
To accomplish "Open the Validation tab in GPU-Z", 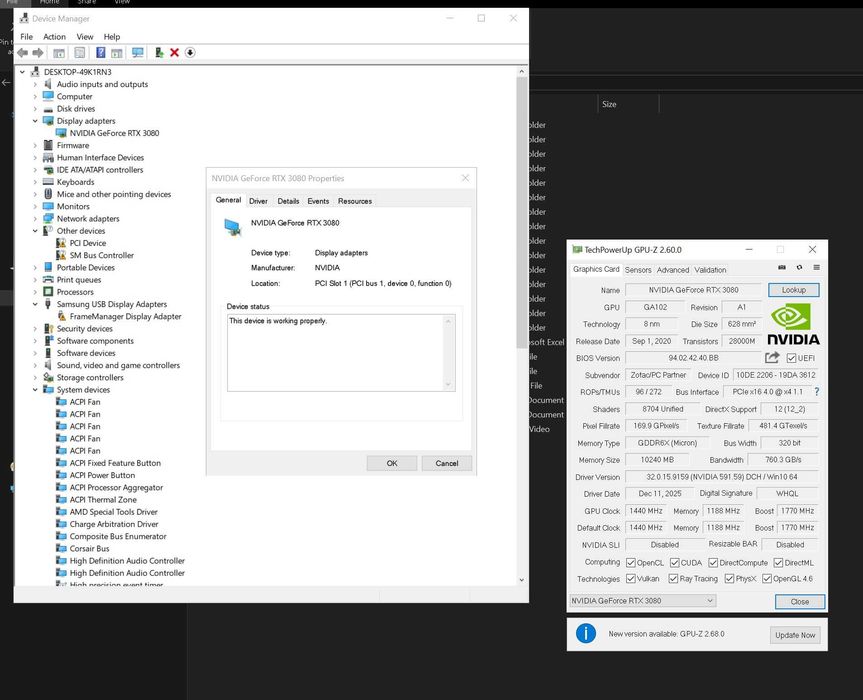I will tap(710, 270).
